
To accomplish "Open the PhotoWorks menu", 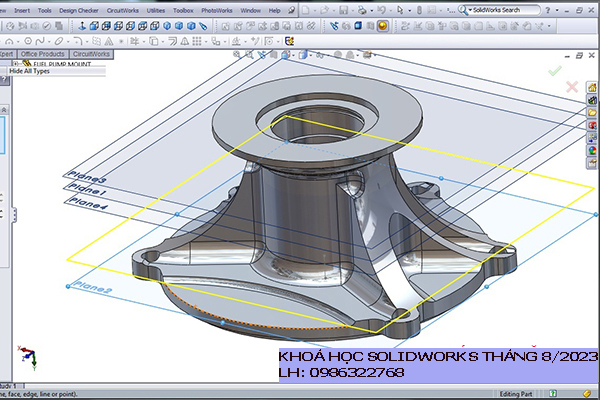I will 217,10.
